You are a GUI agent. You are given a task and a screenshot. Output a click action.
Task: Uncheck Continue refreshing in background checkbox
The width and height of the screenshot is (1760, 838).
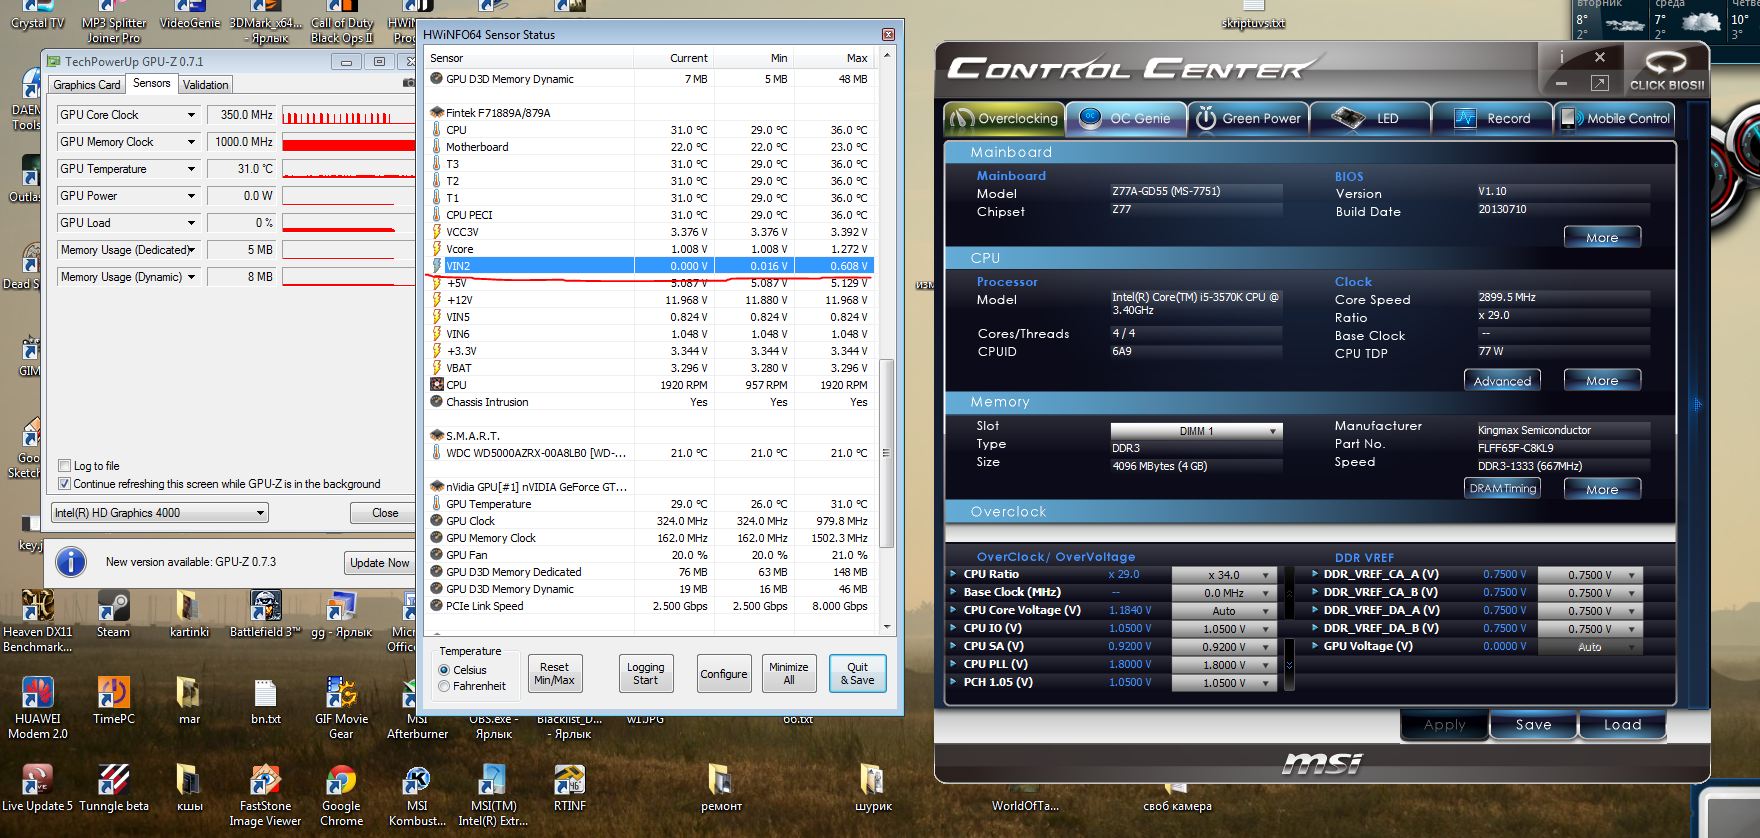click(x=65, y=484)
